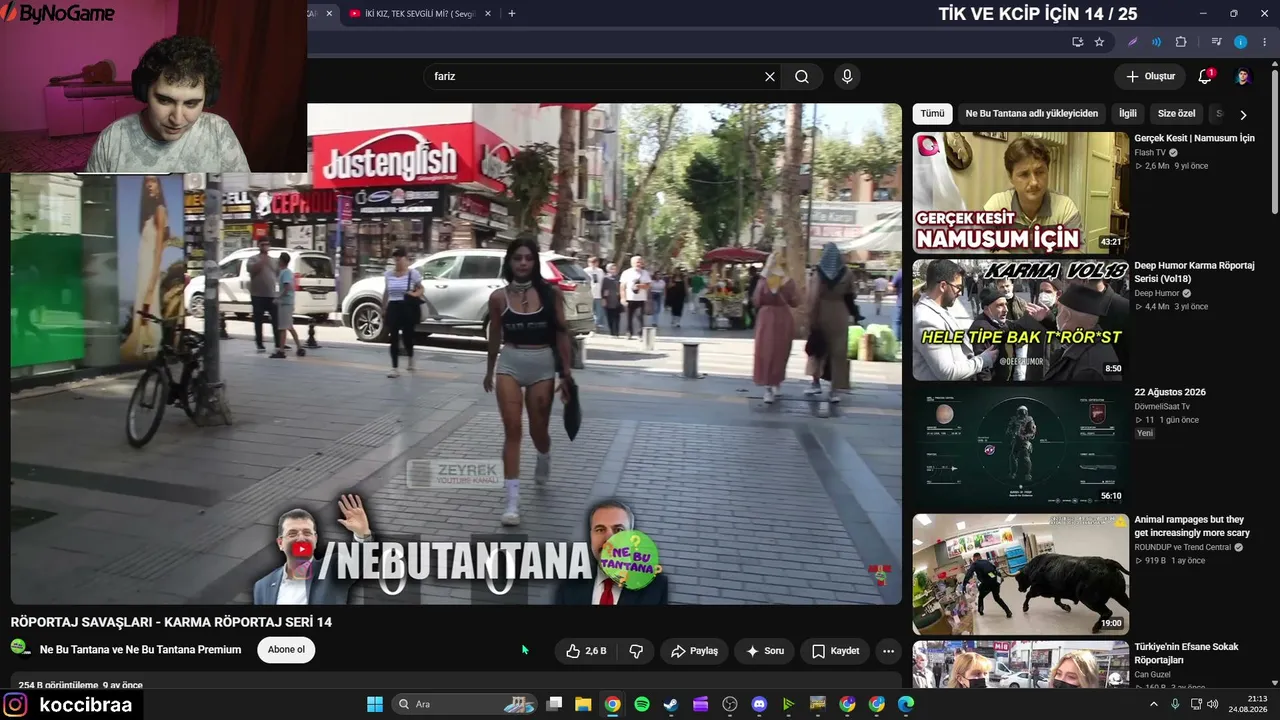The height and width of the screenshot is (720, 1280).
Task: Open File Explorer from the taskbar
Action: (x=583, y=704)
